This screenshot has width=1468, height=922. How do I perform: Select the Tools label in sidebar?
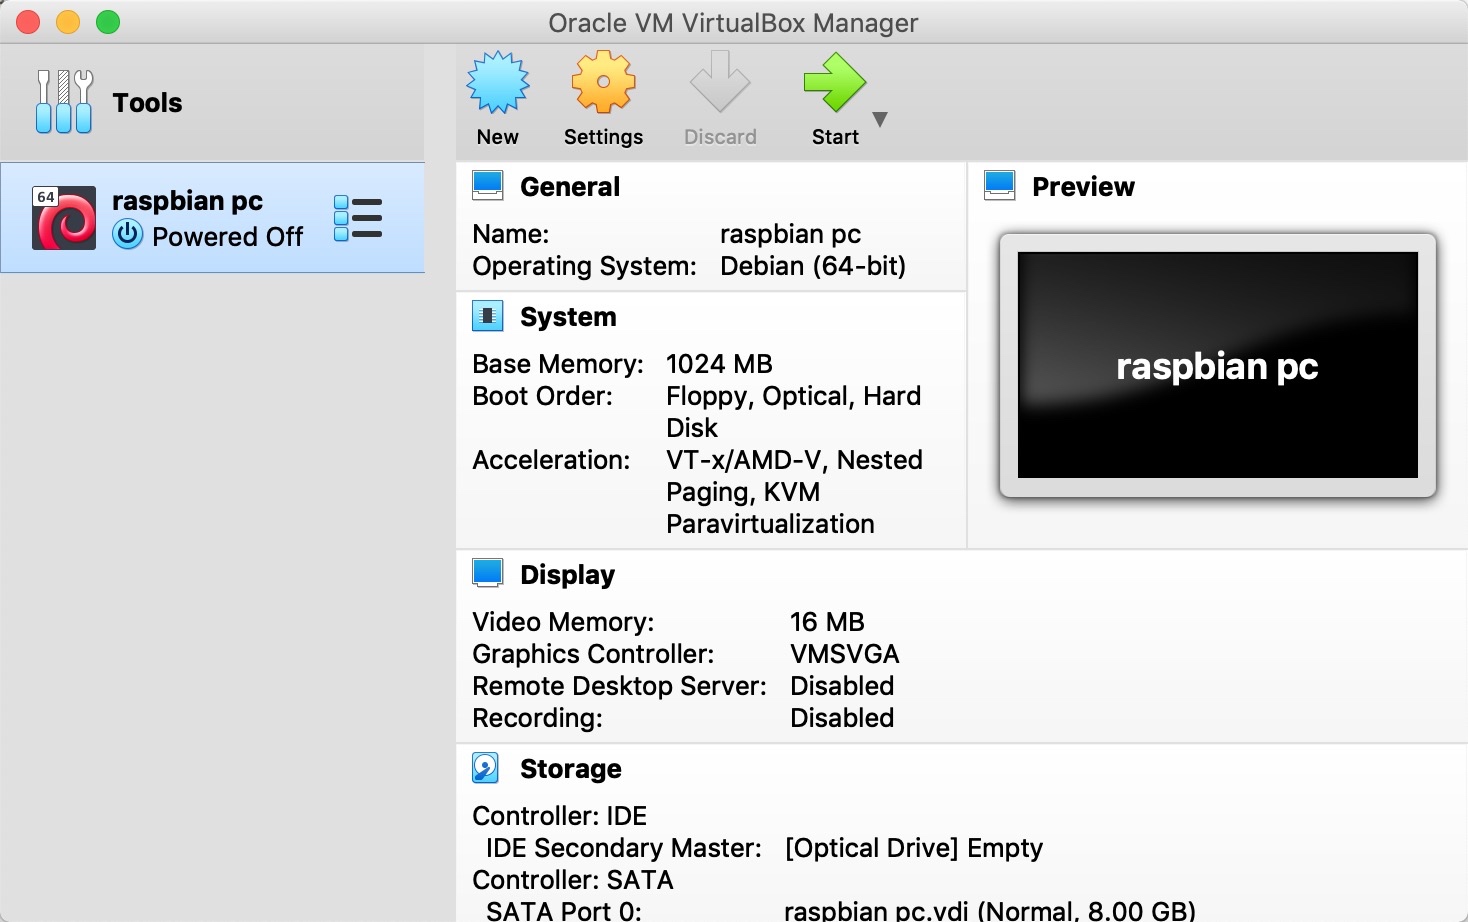click(147, 103)
